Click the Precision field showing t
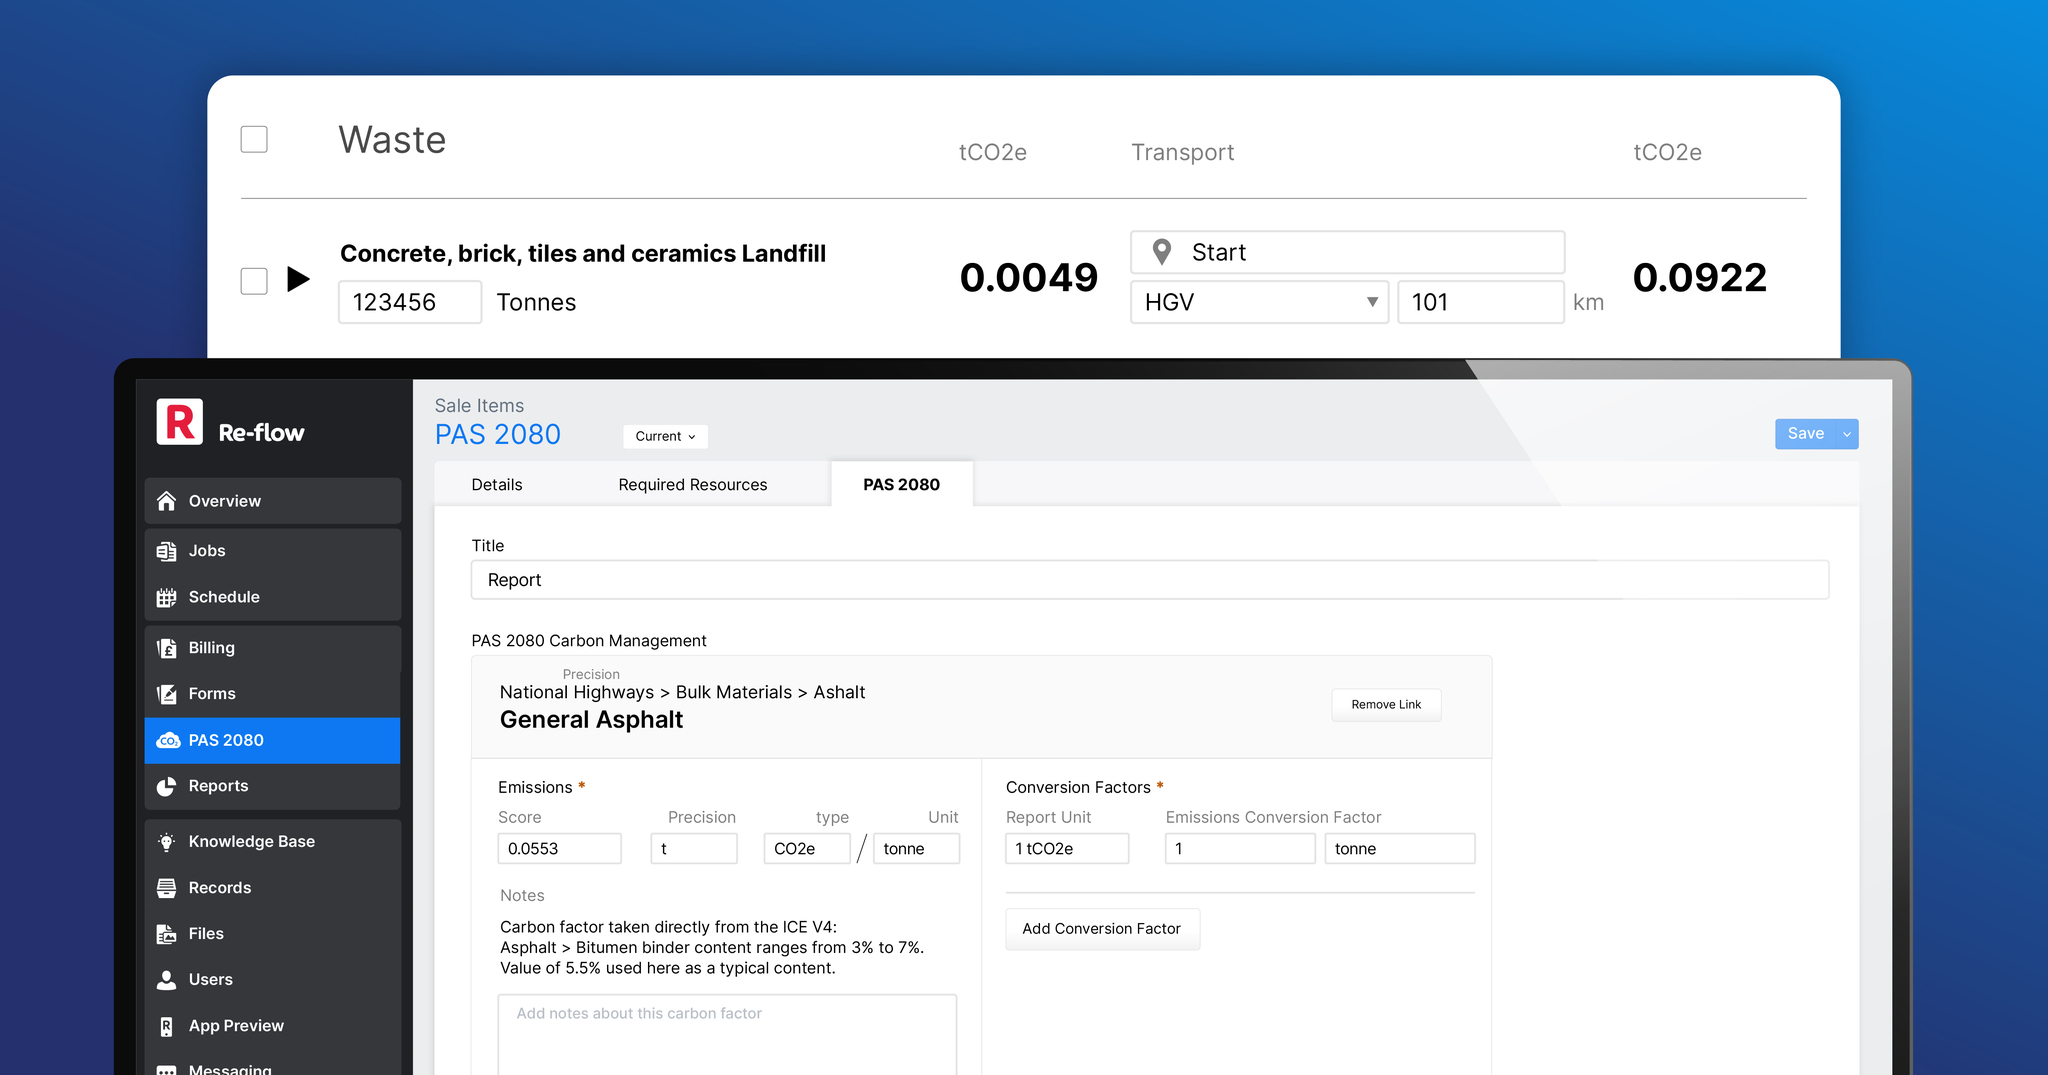This screenshot has width=2048, height=1075. tap(694, 849)
